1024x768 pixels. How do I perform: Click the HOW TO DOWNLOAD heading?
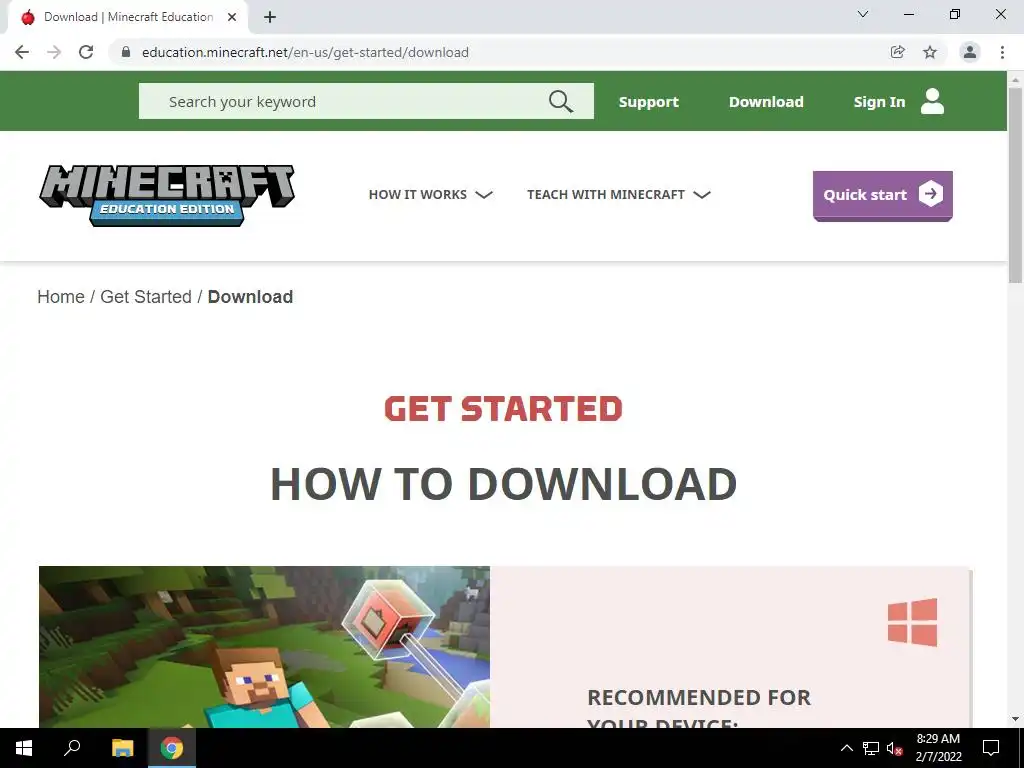(504, 484)
